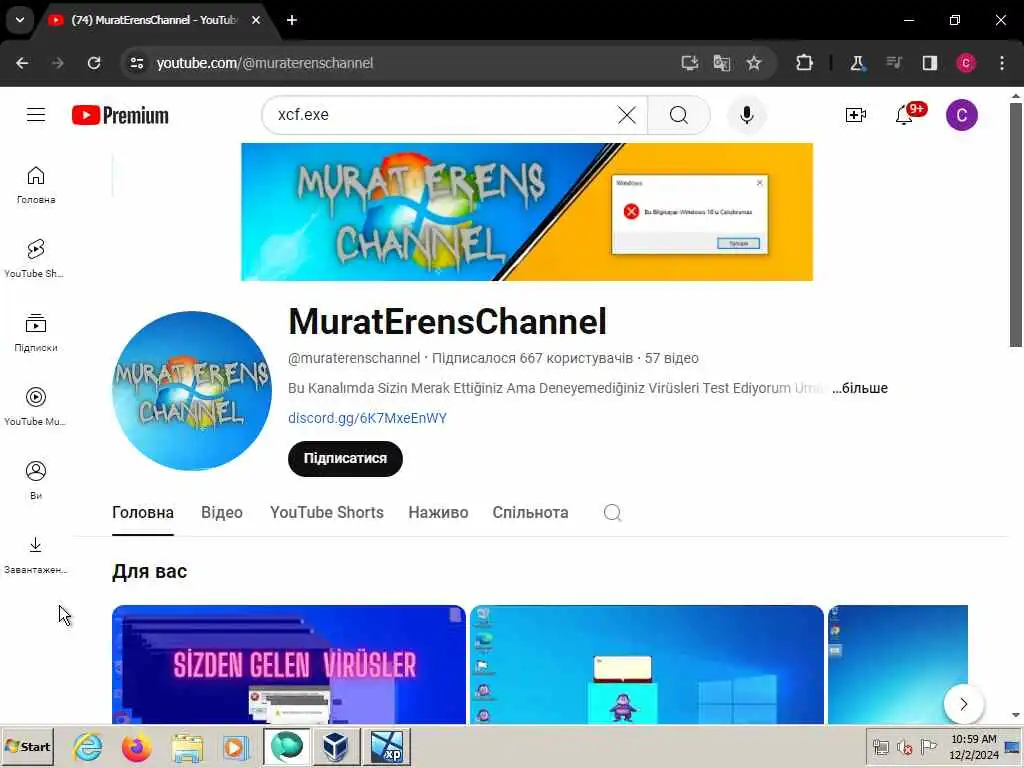The width and height of the screenshot is (1024, 768).
Task: Open Підписки in the sidebar
Action: (36, 333)
